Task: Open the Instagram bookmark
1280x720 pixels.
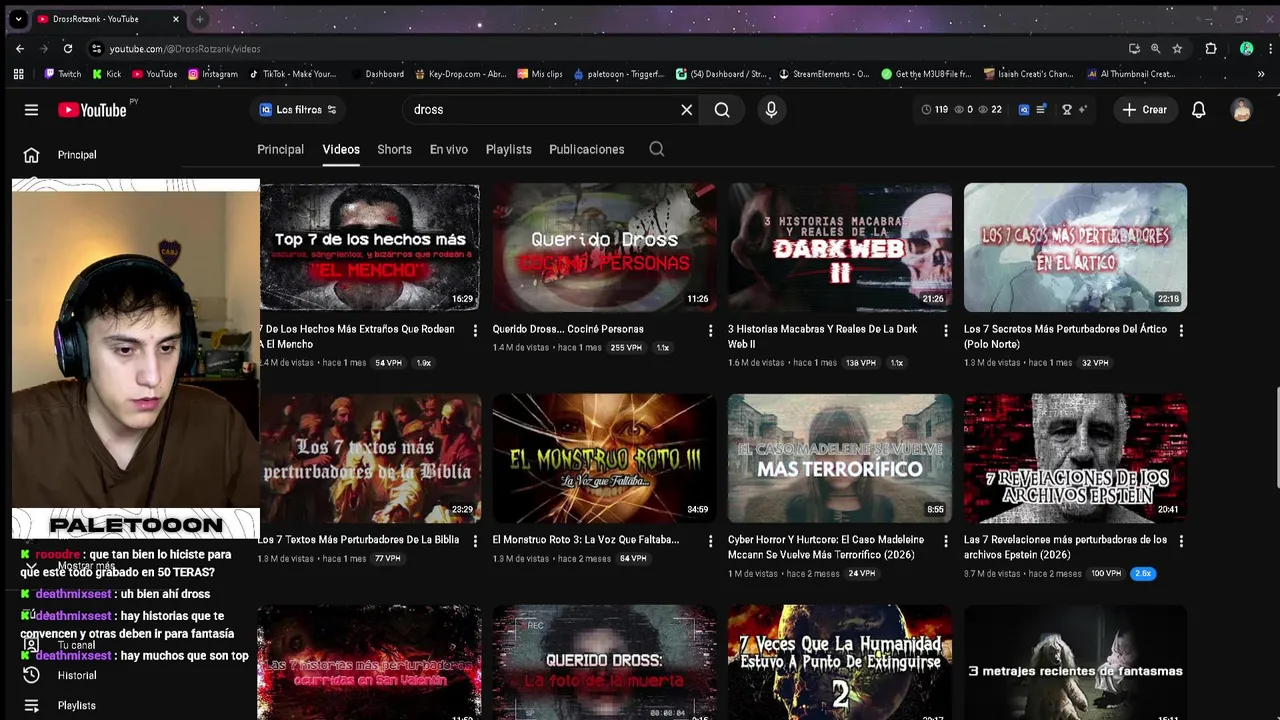Action: [212, 74]
